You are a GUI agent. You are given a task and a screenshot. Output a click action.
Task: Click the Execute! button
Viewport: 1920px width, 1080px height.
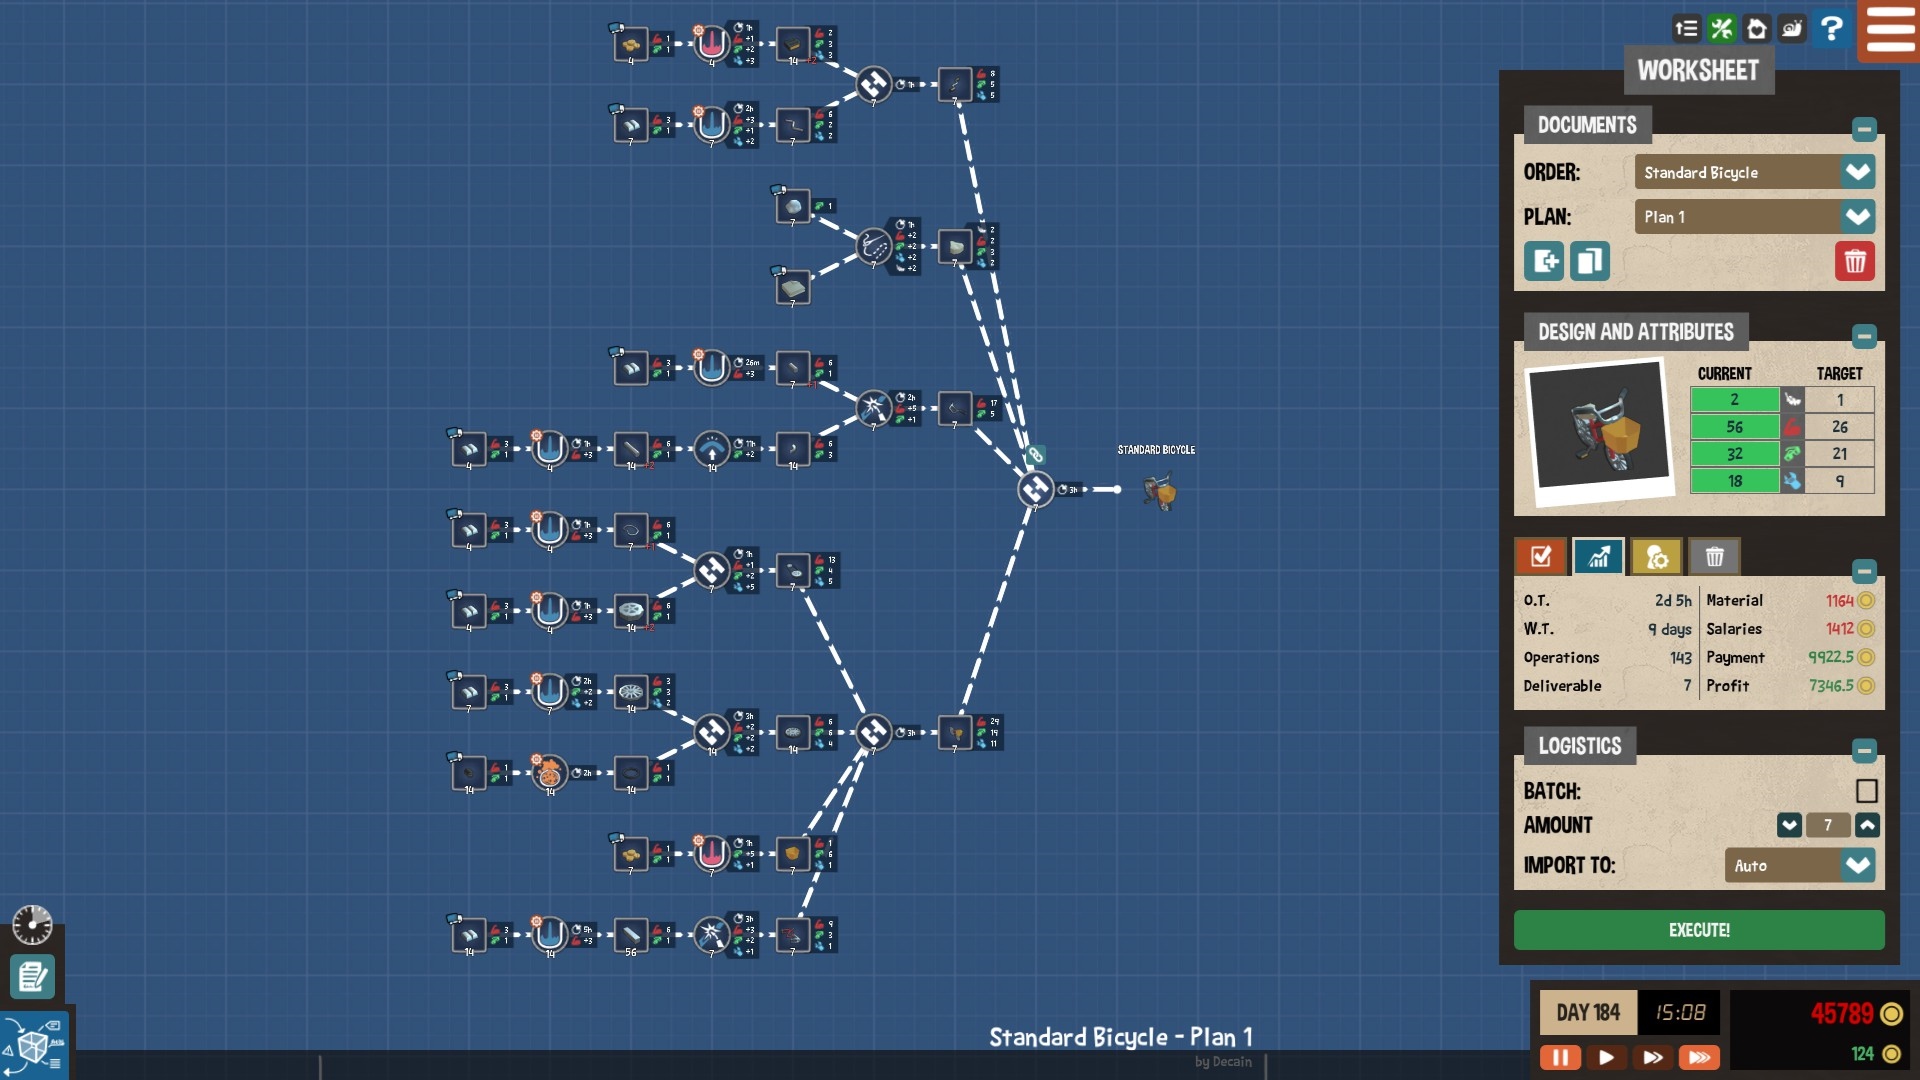pos(1698,930)
